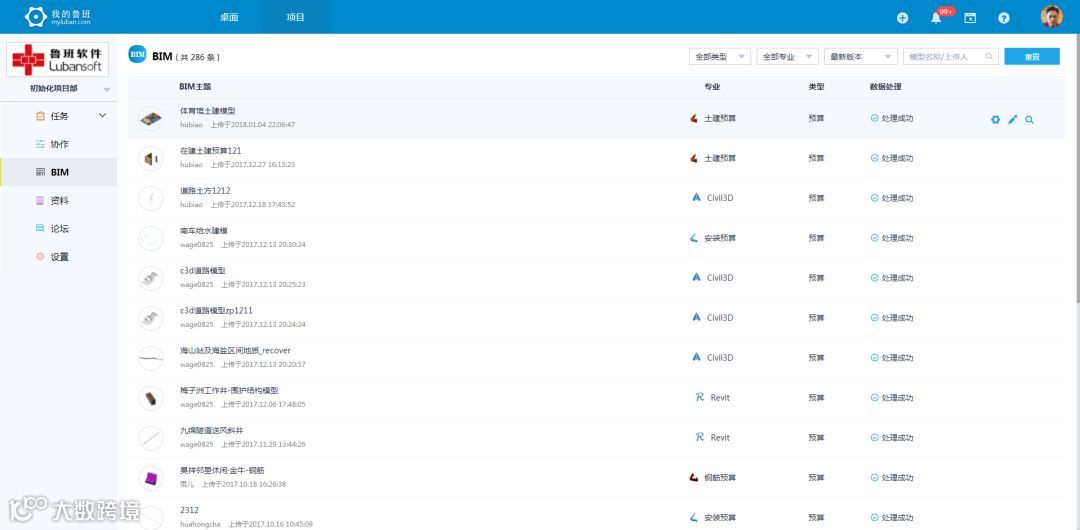Click 土建预算 icon in 体育馆土建模型 row

point(694,119)
